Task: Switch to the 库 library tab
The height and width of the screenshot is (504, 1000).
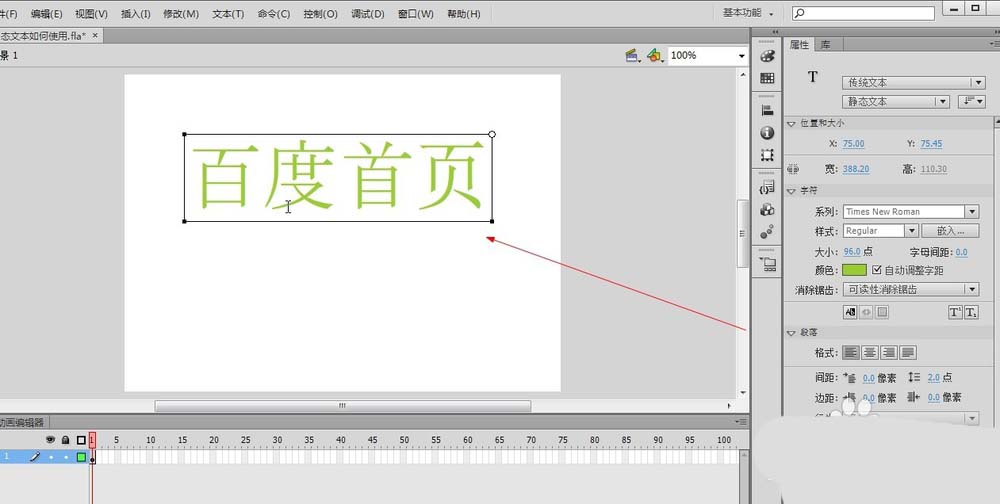Action: pyautogui.click(x=825, y=44)
